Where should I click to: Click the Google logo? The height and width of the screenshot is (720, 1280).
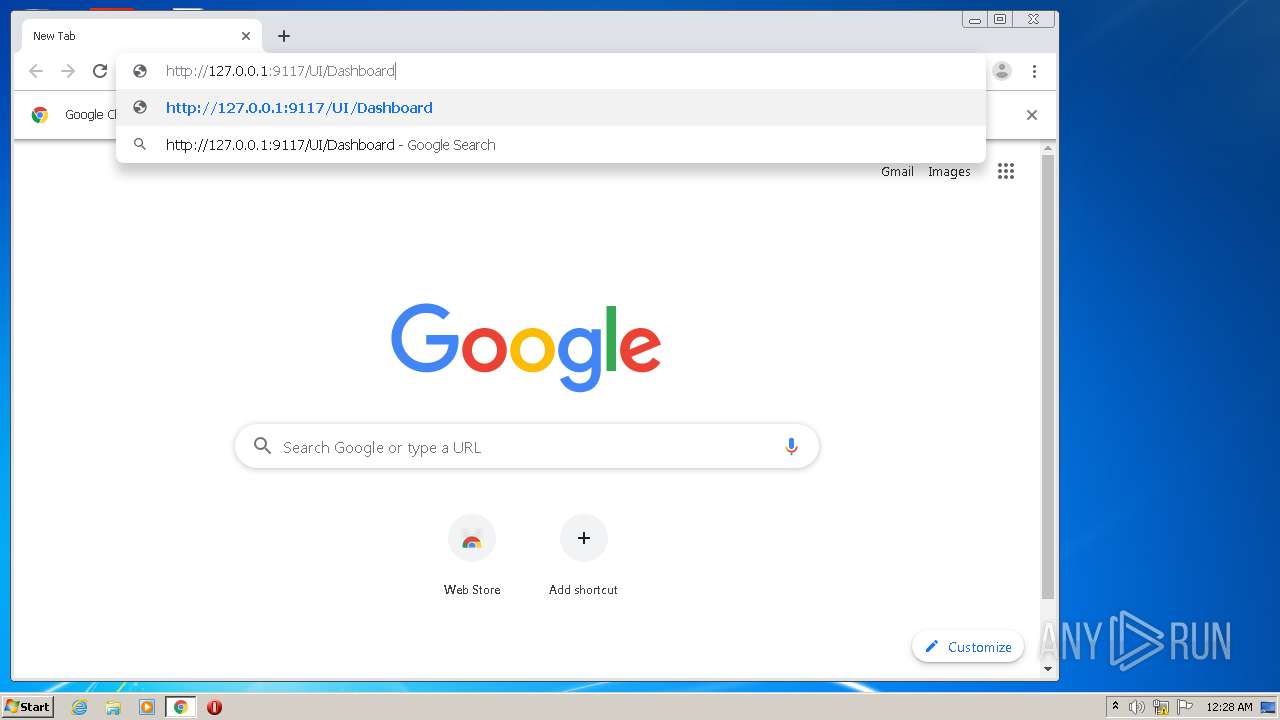(x=526, y=347)
